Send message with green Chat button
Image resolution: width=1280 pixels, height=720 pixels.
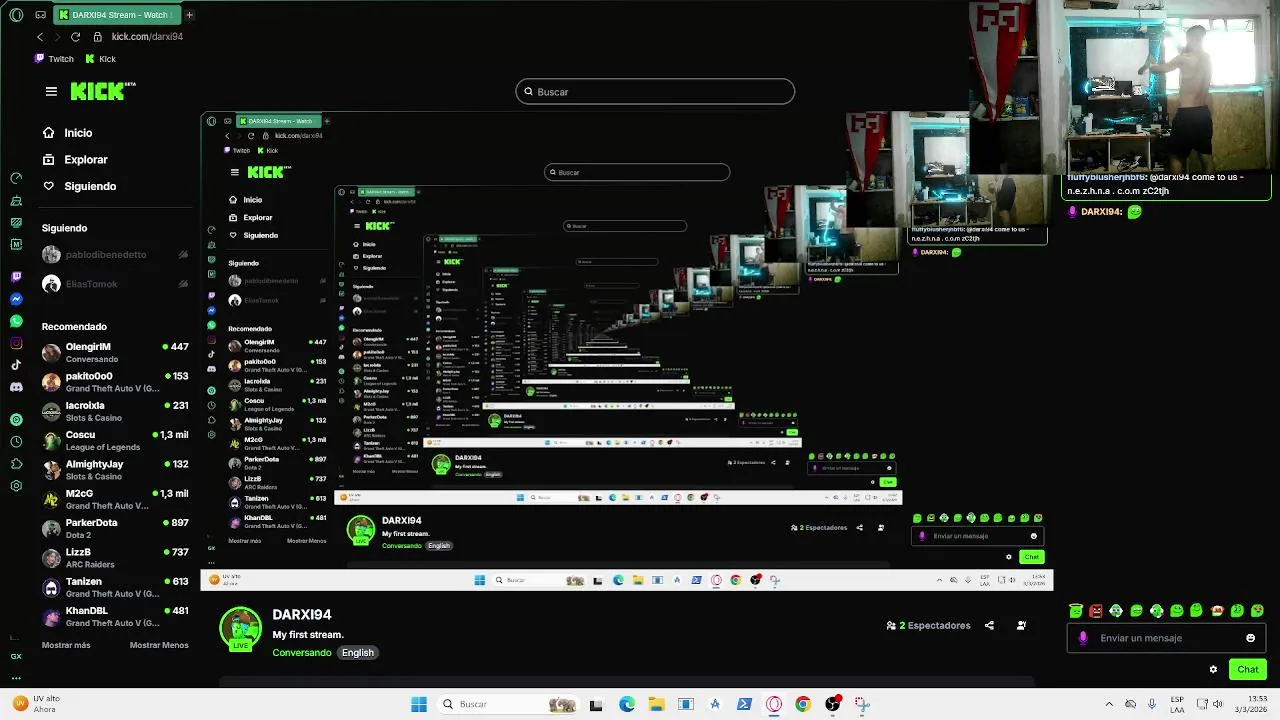[1248, 670]
